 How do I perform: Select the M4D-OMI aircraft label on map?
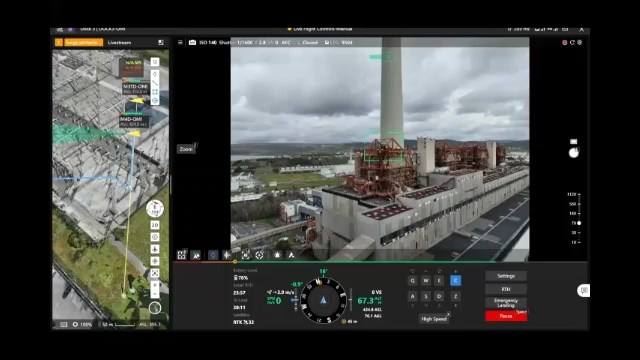133,121
